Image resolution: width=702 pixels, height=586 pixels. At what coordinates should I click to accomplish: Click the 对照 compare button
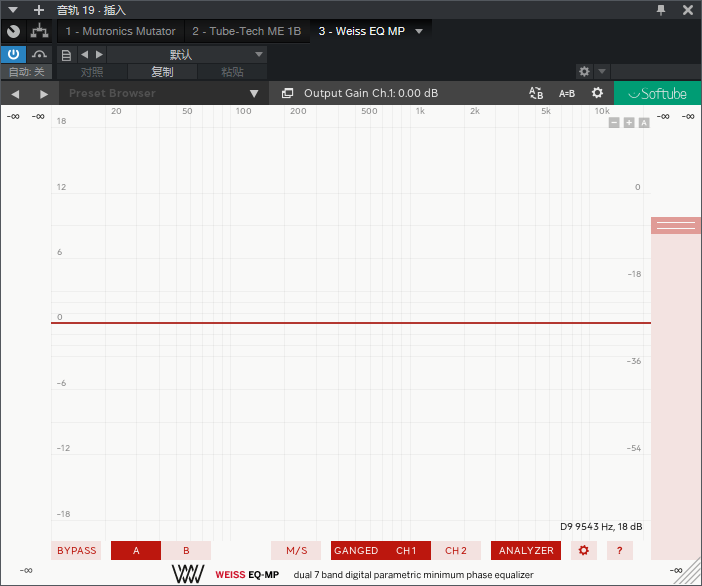coord(92,72)
